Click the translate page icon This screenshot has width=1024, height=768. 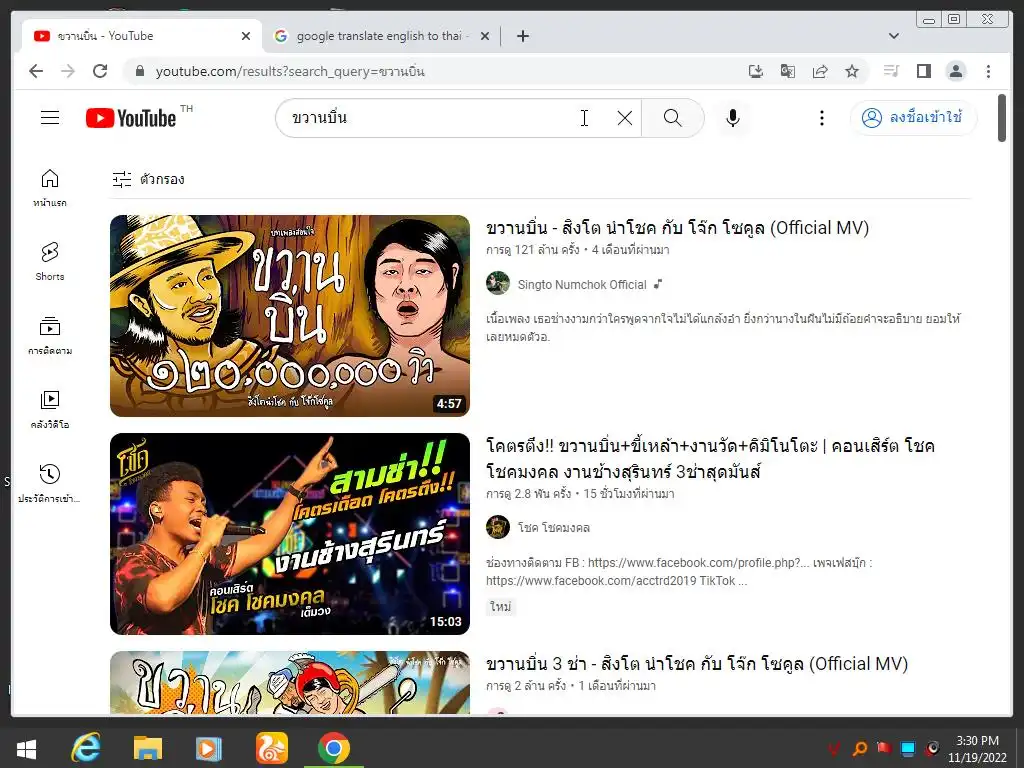(x=788, y=71)
